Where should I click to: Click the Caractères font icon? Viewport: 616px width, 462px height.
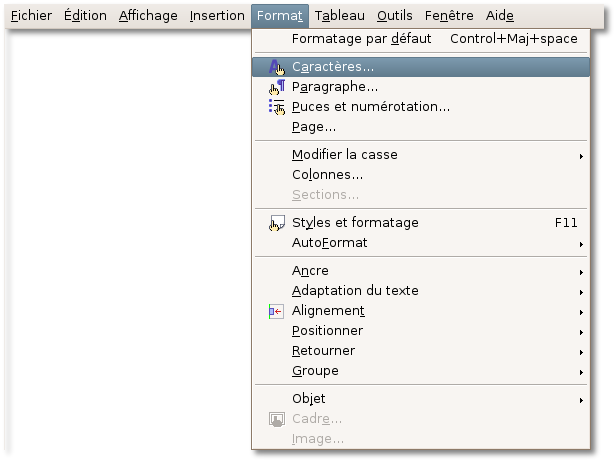[277, 67]
